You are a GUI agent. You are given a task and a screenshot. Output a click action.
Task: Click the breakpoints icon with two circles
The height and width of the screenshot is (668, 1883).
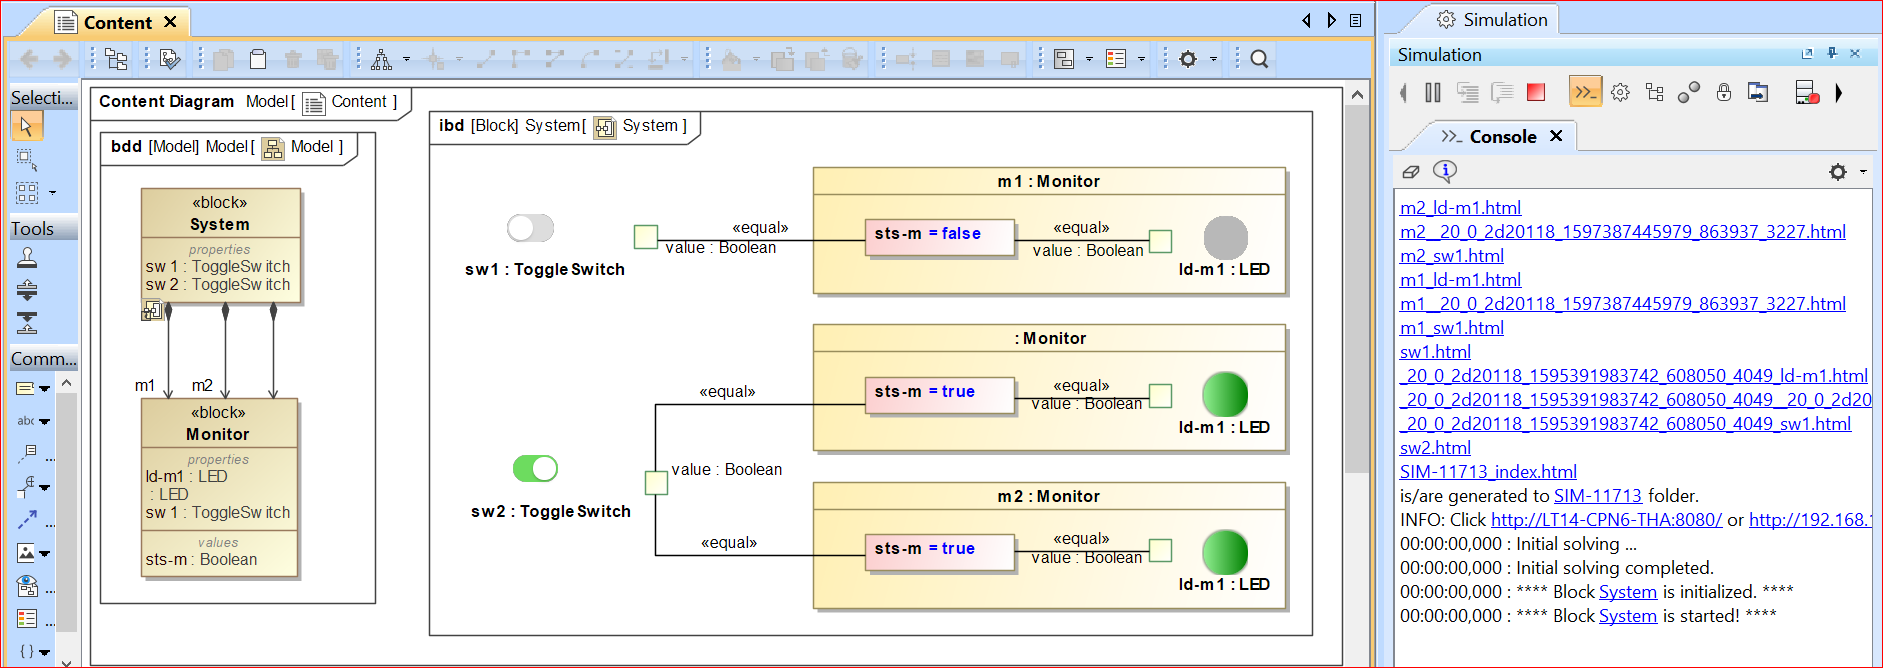point(1688,93)
